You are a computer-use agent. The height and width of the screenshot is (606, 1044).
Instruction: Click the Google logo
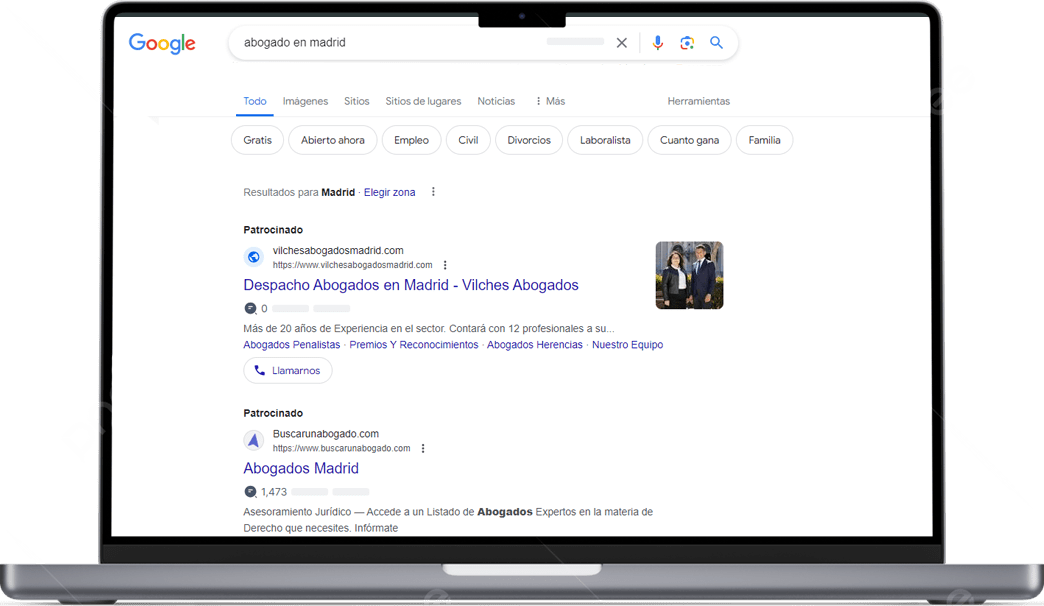pos(162,43)
